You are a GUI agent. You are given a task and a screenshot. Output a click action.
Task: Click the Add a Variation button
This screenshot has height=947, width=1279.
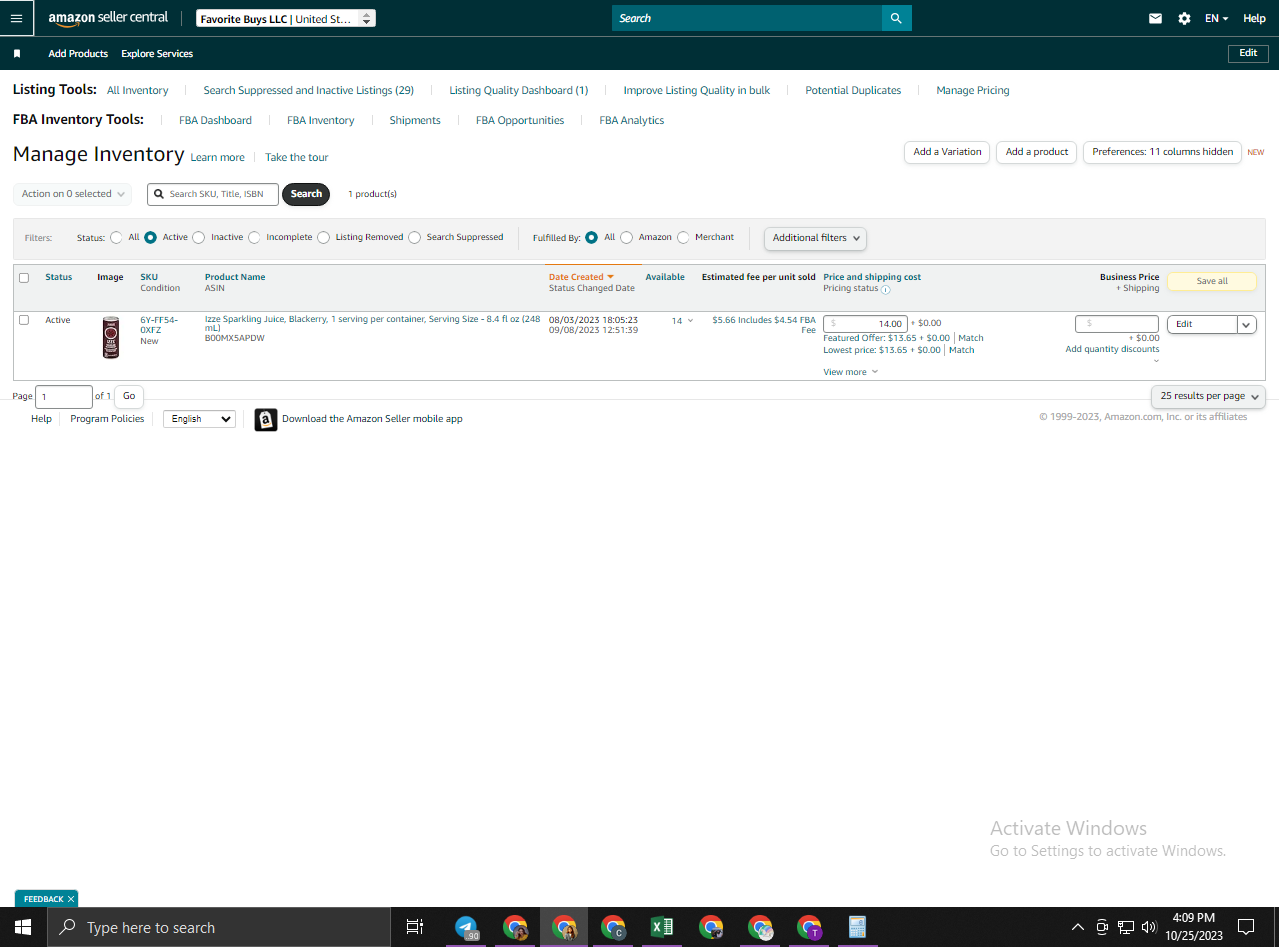(947, 152)
